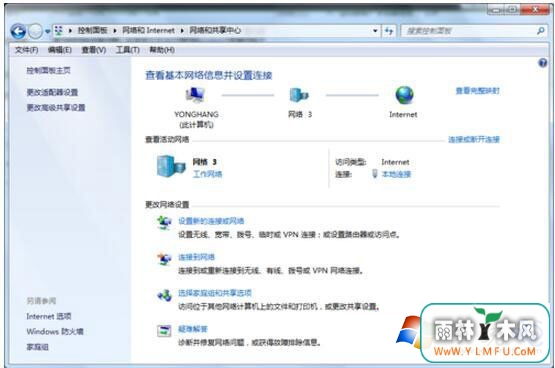This screenshot has height=368, width=555.
Task: Select 网络和 Internet breadcrumb
Action: [x=148, y=30]
